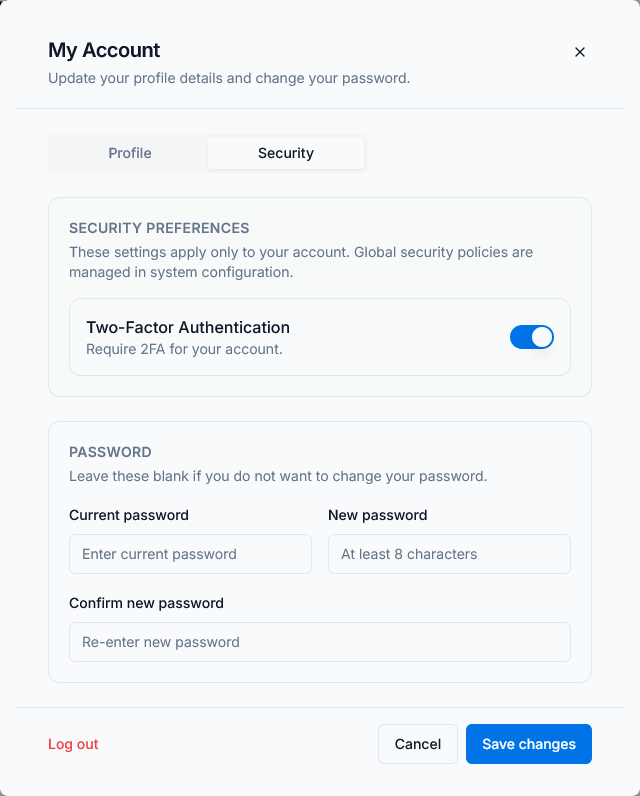640x796 pixels.
Task: Select the Re-enter new password field
Action: click(x=320, y=642)
